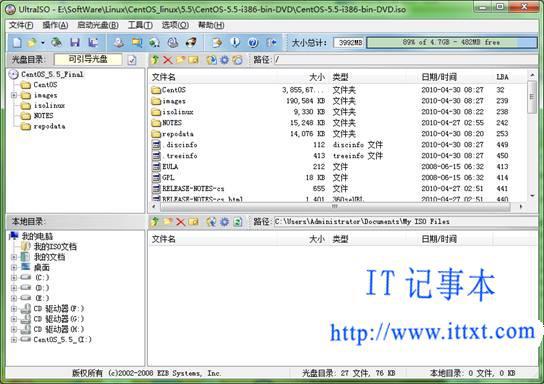
Task: Click the Exit door icon in main toolbar
Action: [272, 42]
